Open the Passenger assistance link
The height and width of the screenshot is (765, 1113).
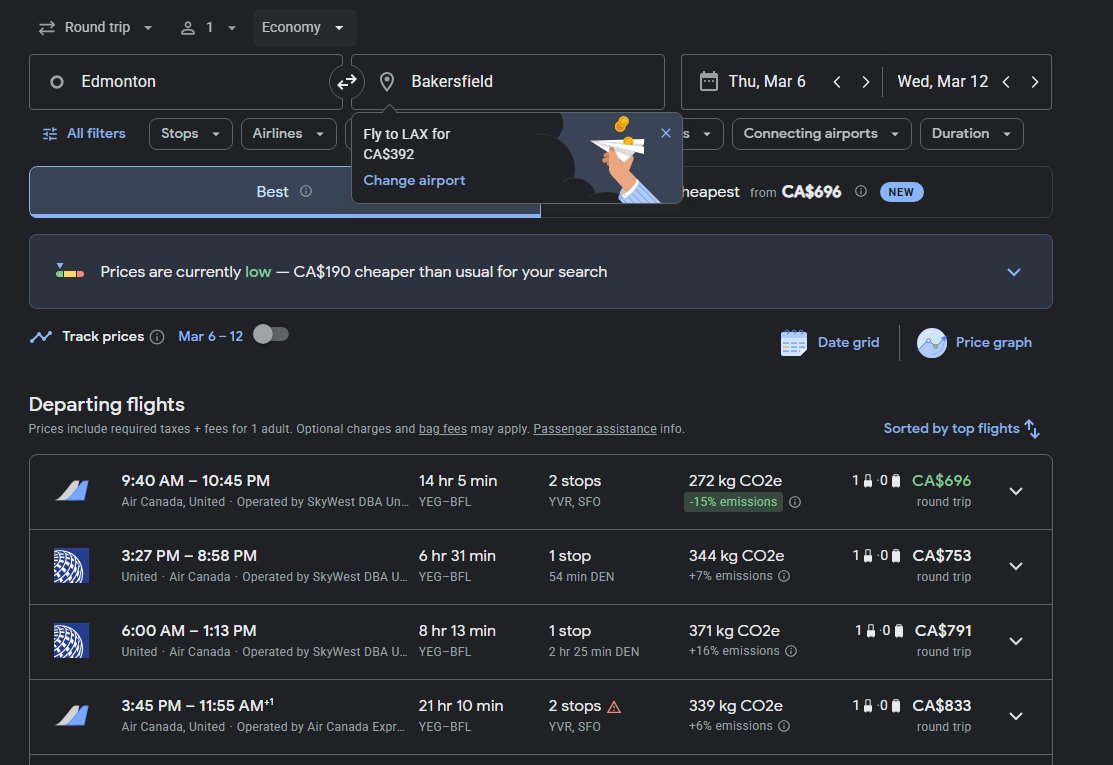(x=594, y=429)
